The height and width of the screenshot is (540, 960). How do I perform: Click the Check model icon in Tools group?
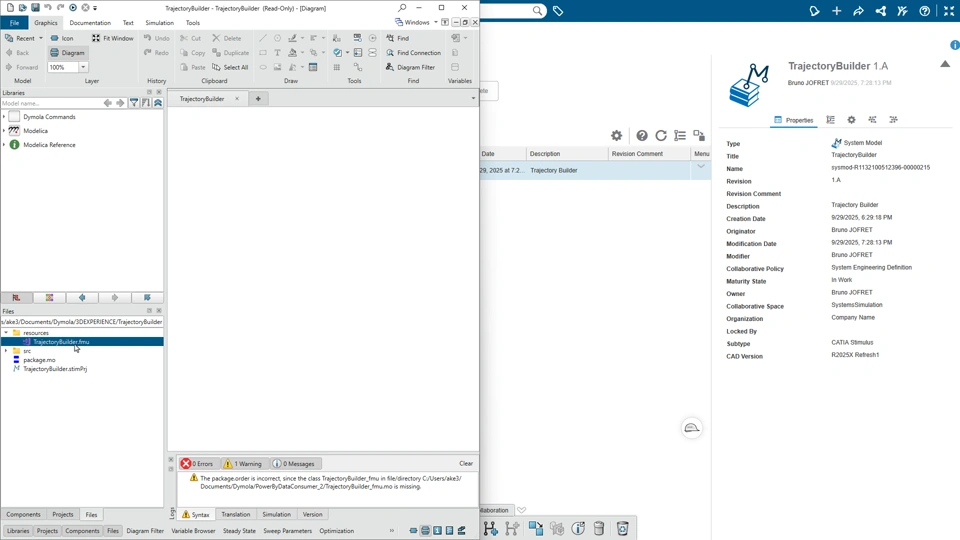337,53
